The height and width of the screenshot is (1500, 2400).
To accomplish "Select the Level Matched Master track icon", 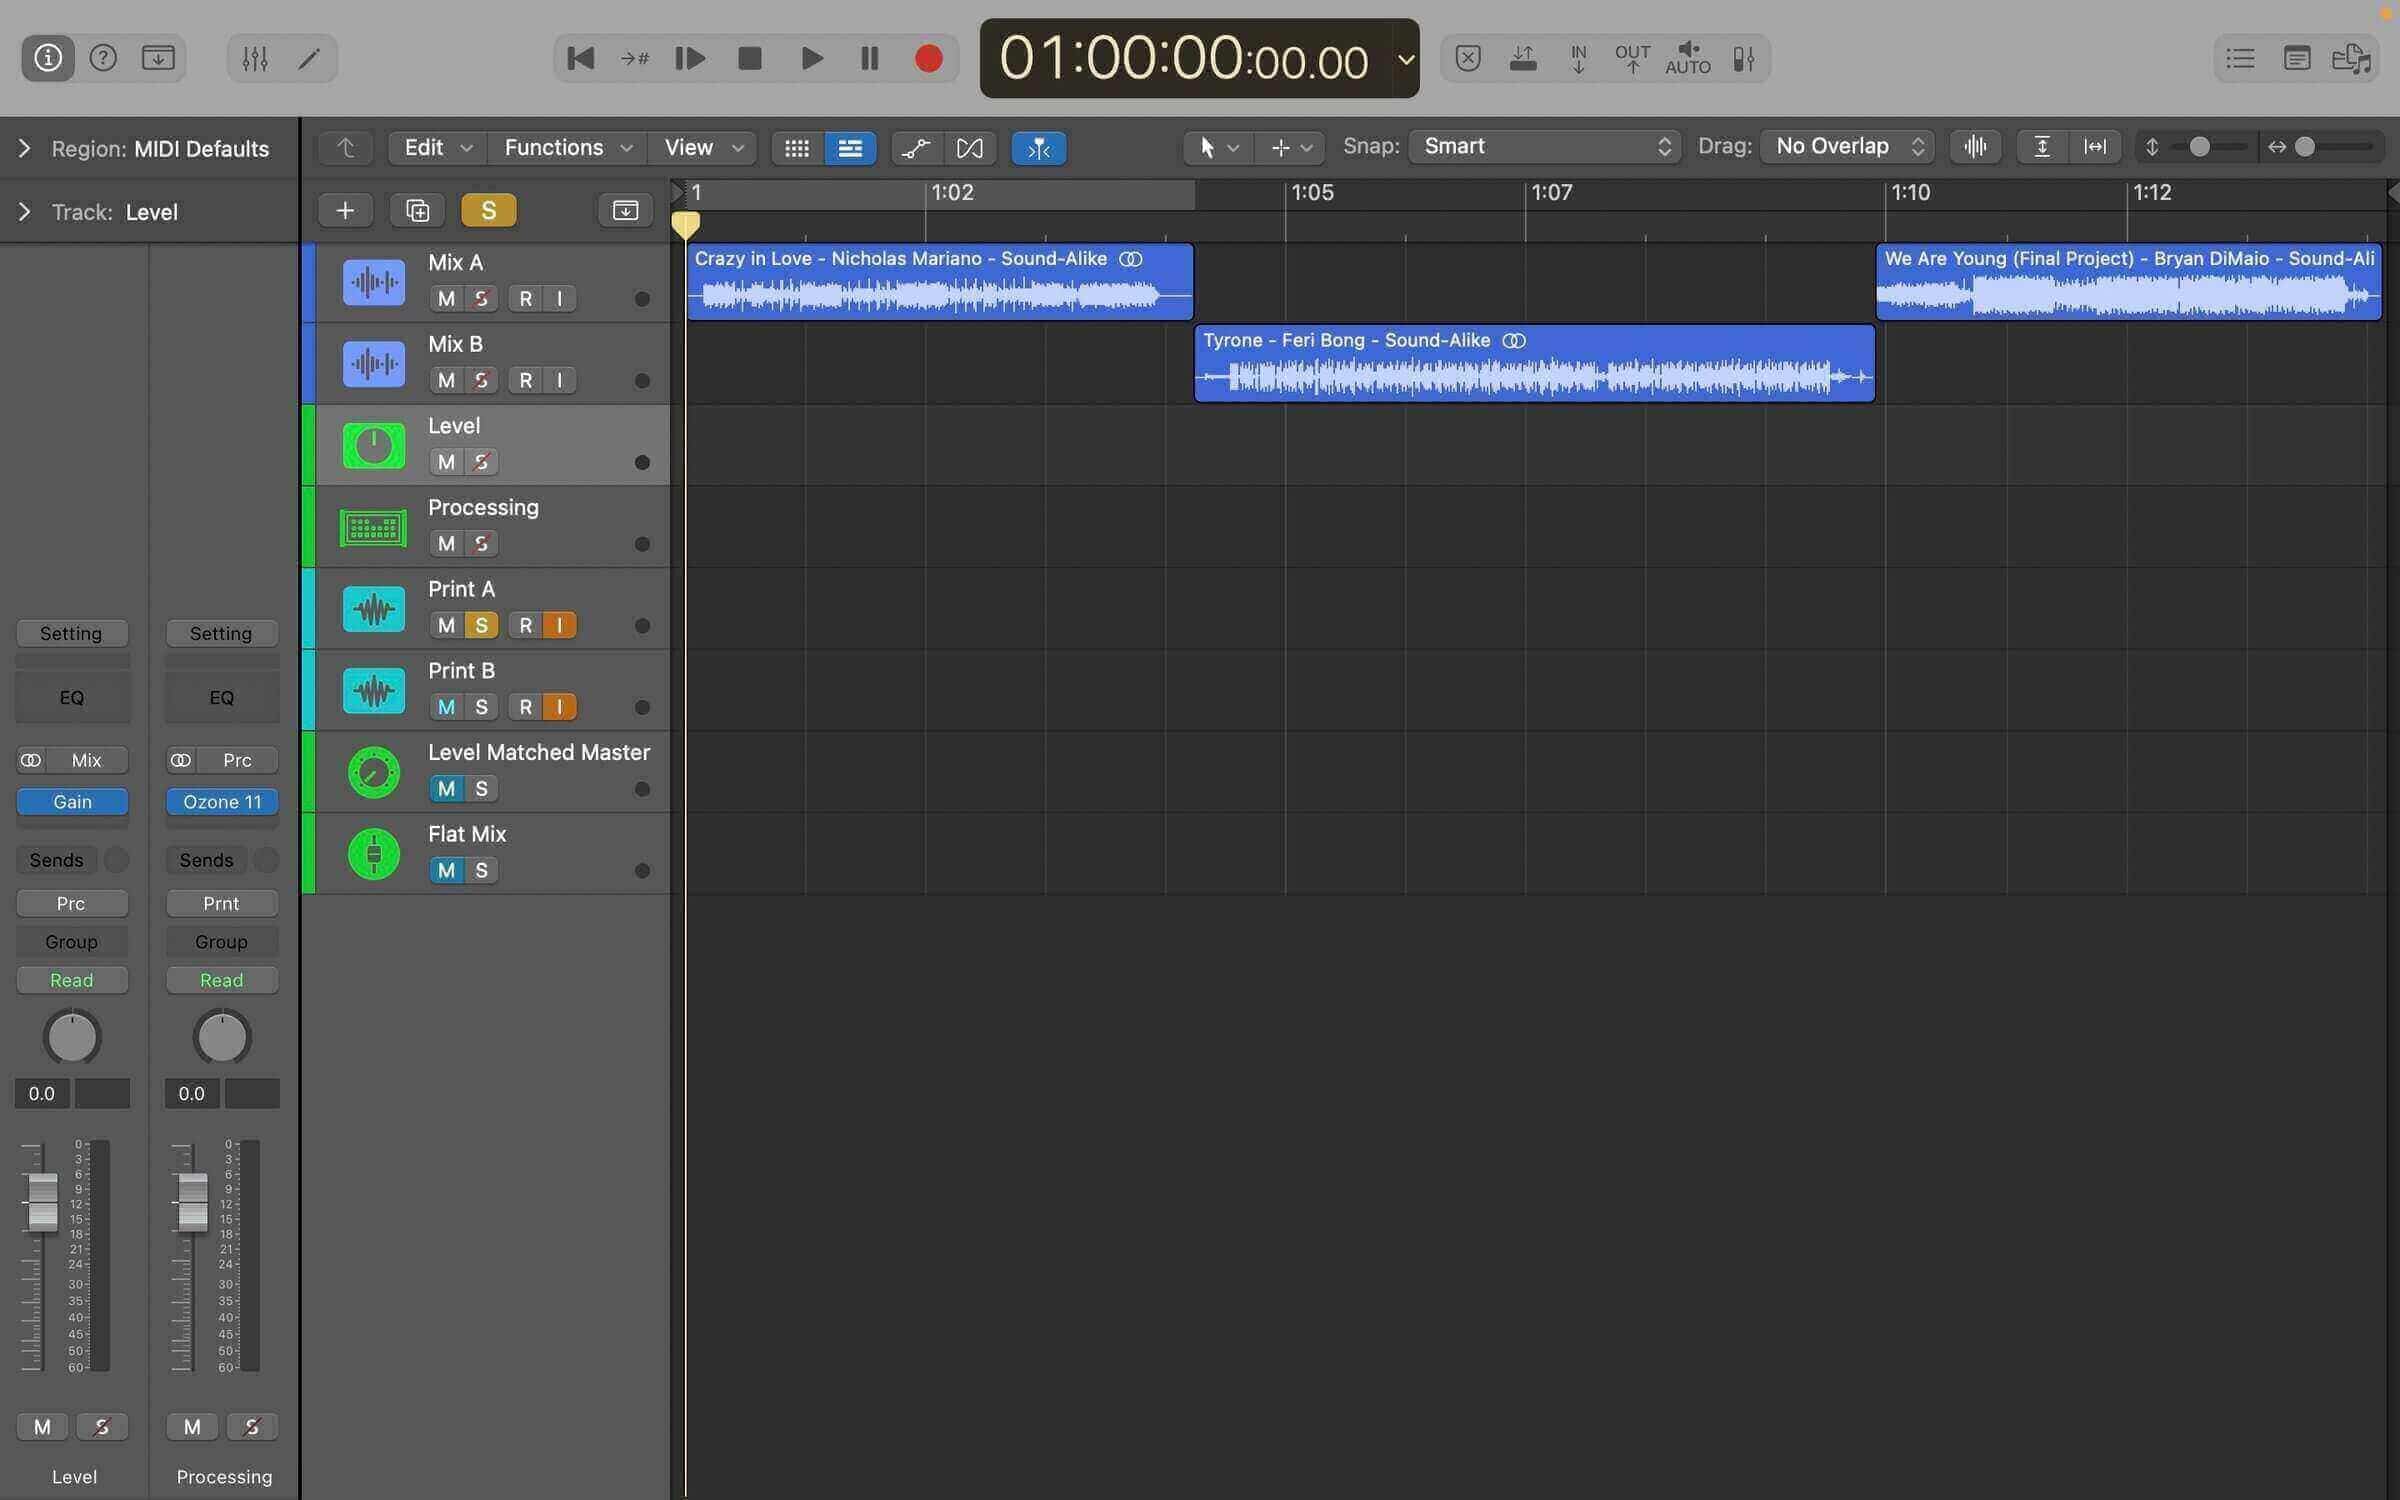I will [x=374, y=772].
